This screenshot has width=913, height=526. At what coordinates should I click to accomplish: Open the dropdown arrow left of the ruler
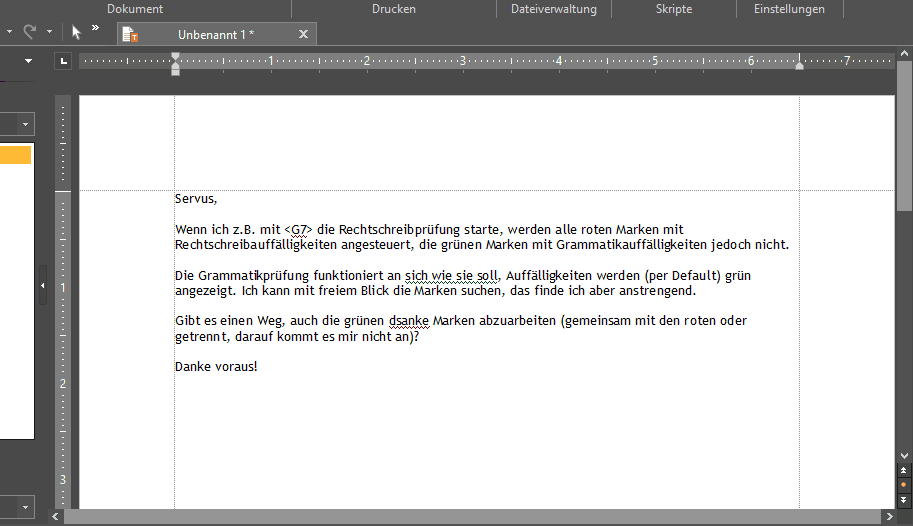[28, 61]
